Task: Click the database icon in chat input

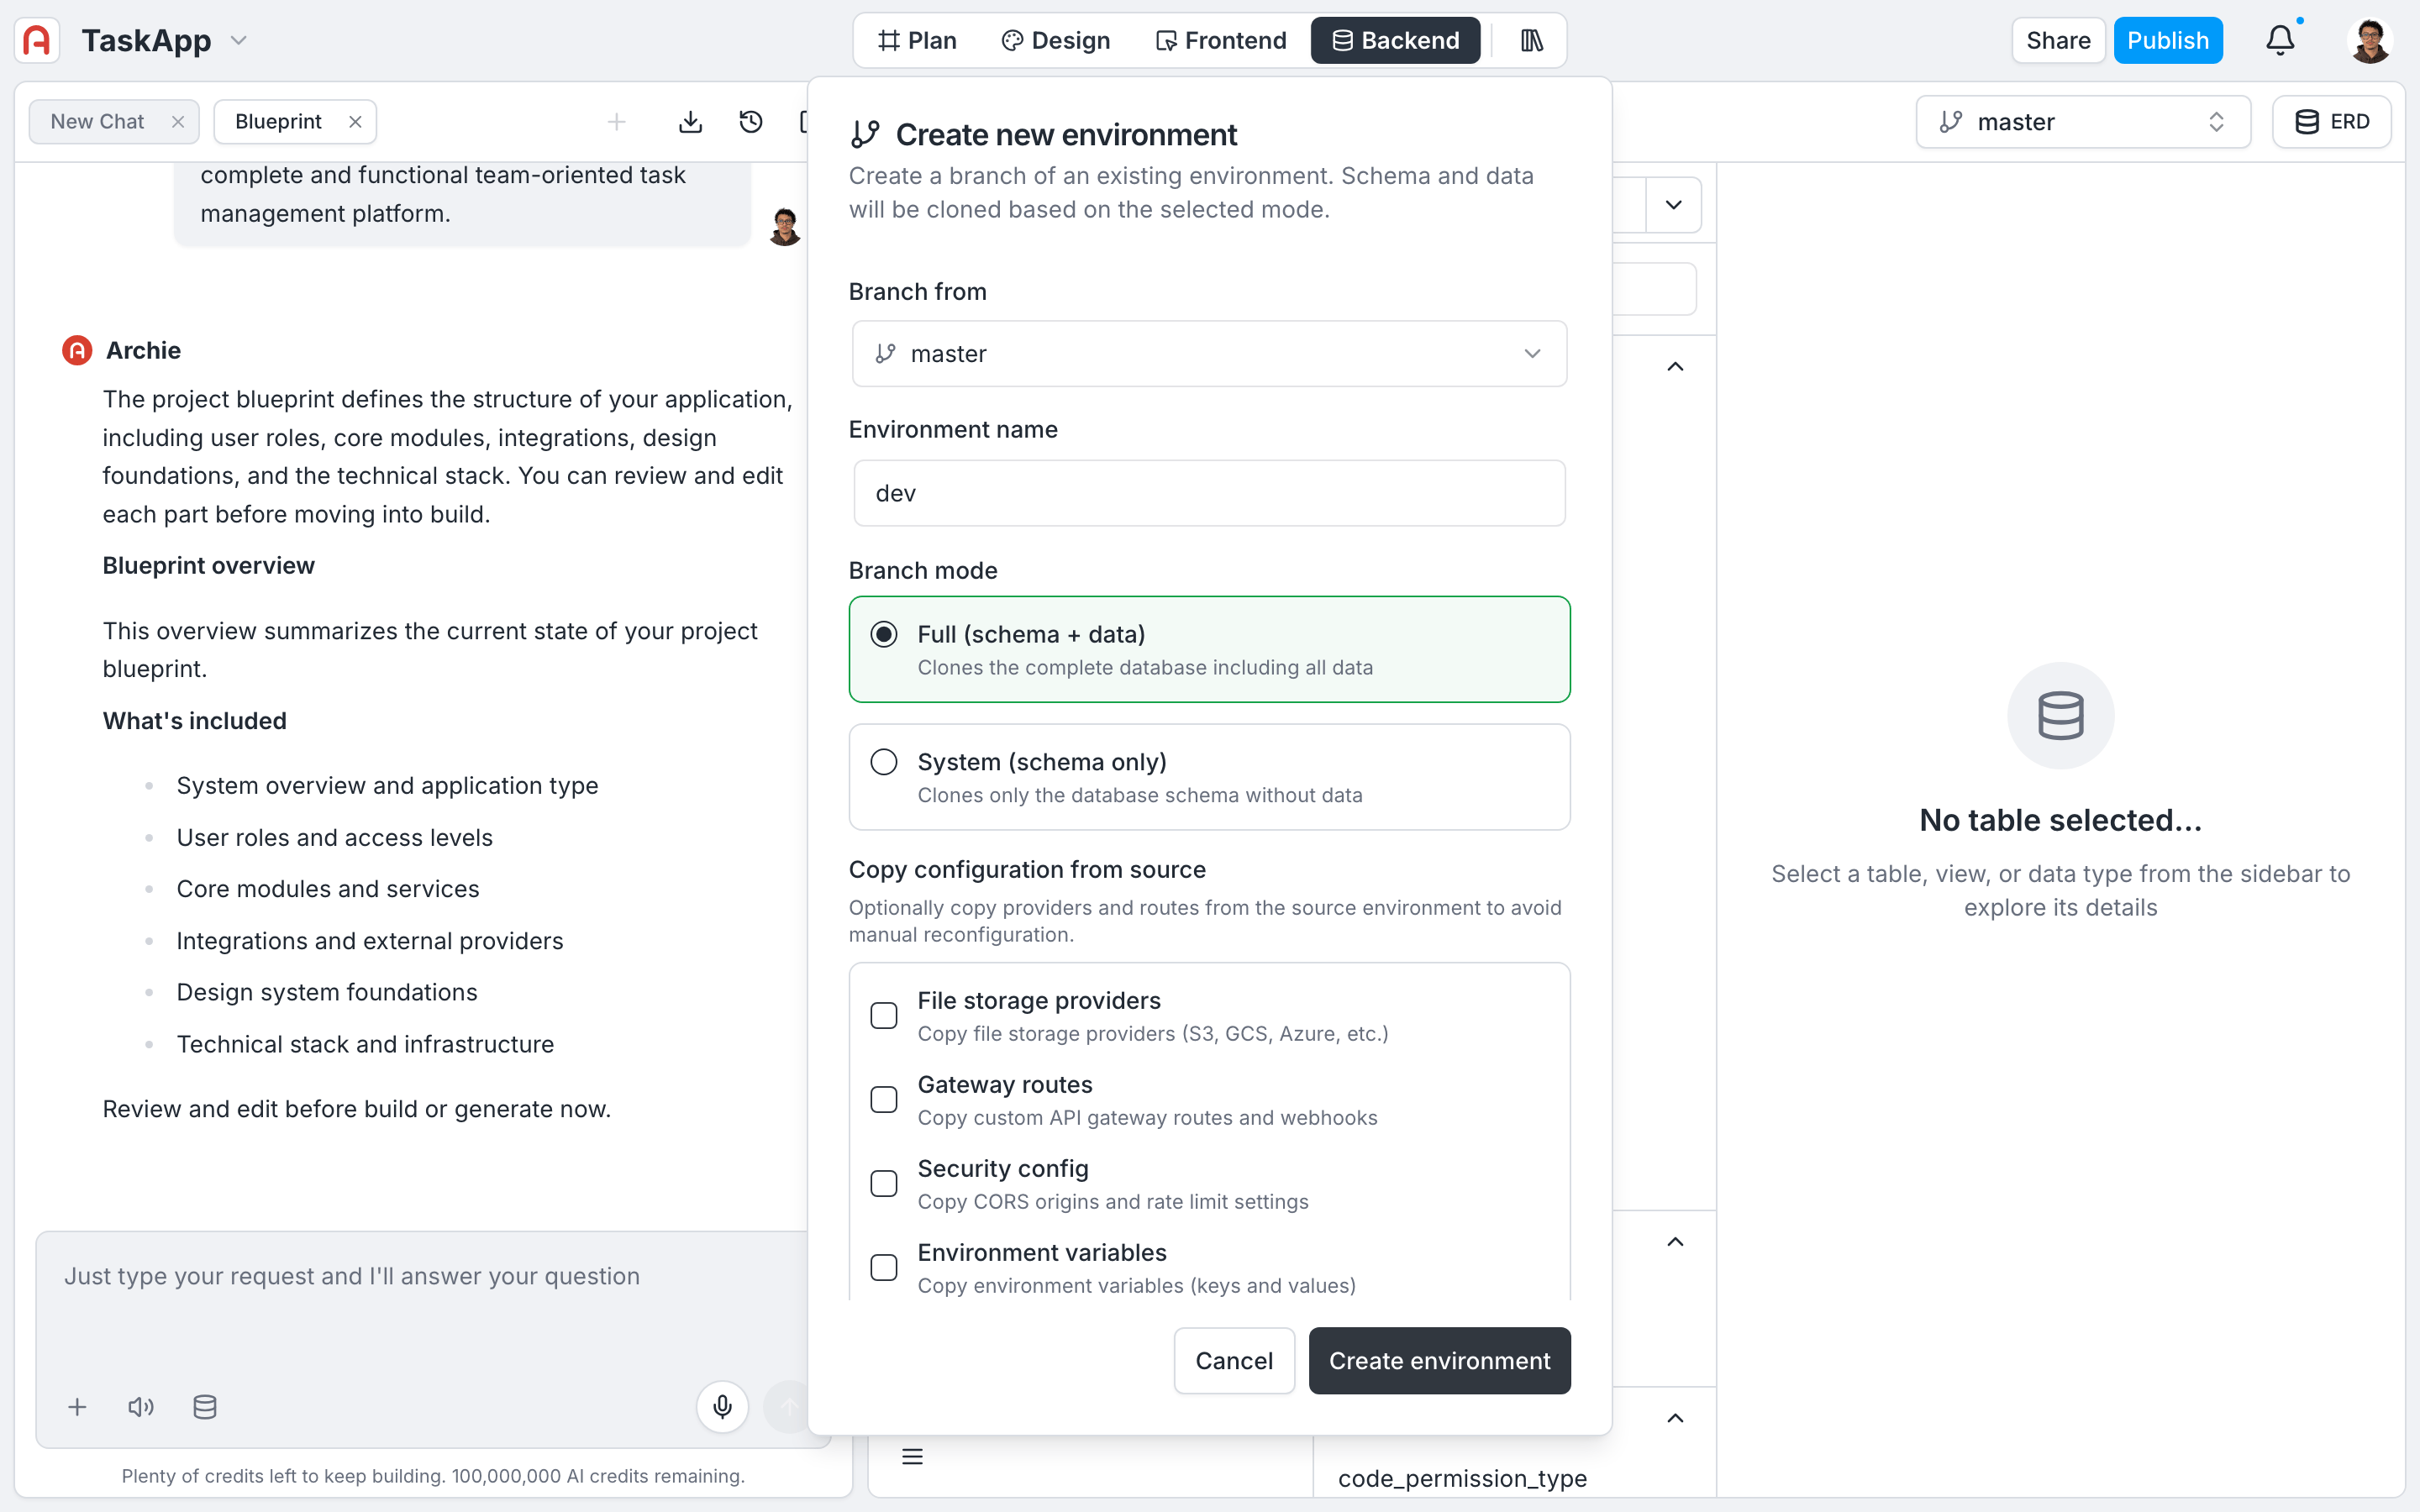Action: 205,1407
